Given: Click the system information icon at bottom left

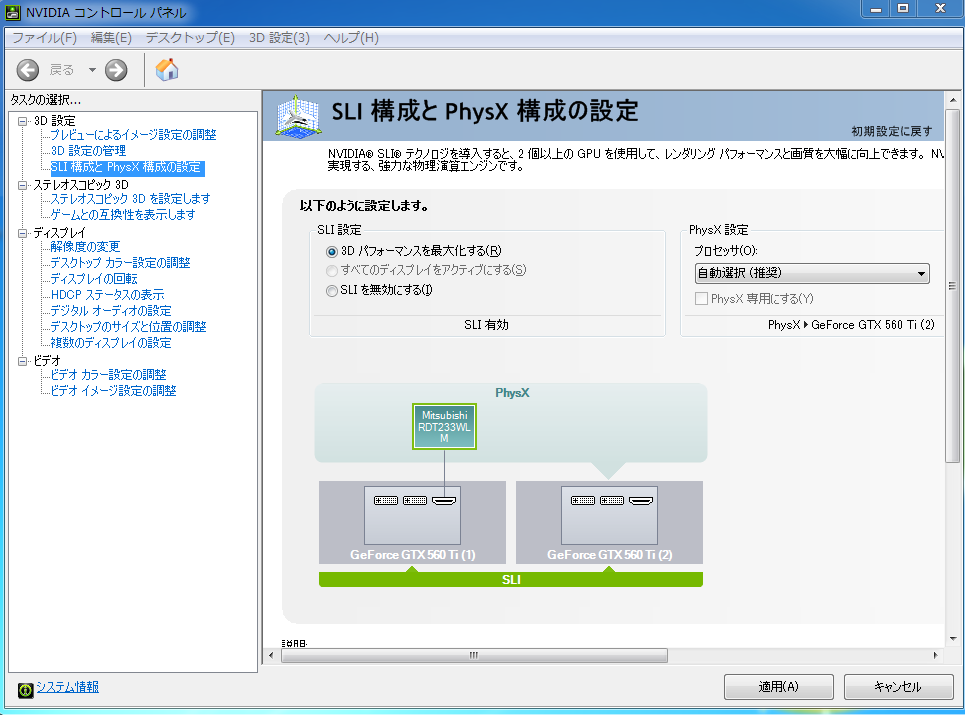Looking at the screenshot, I should [25, 690].
